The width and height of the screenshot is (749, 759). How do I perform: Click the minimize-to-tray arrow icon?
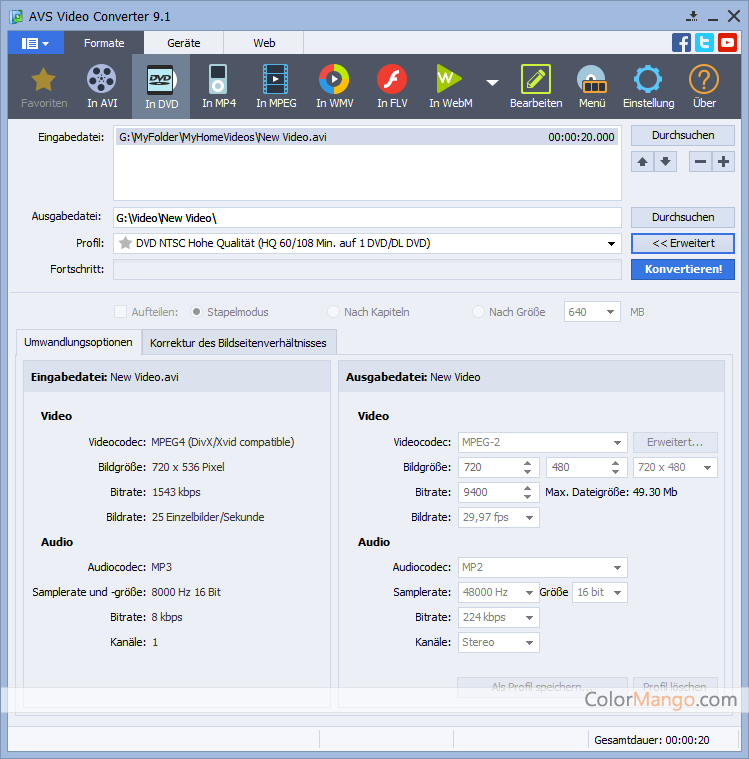coord(692,16)
